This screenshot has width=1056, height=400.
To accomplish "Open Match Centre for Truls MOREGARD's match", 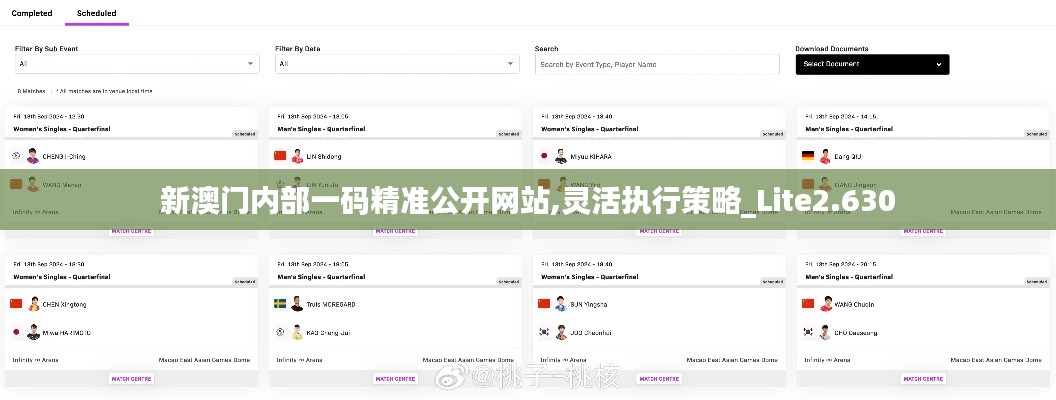I will coord(395,379).
